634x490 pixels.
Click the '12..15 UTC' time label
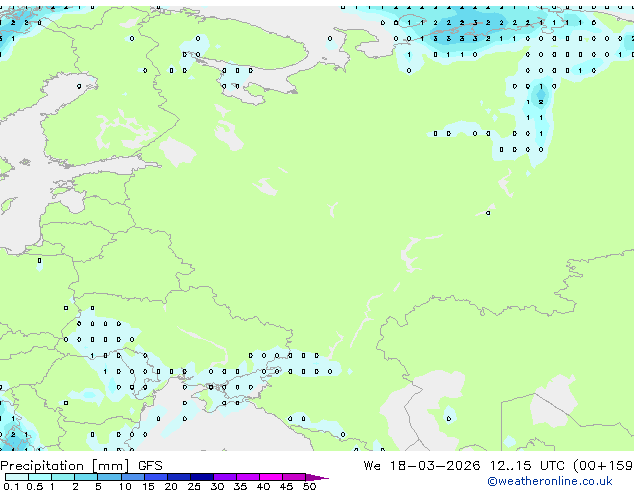pyautogui.click(x=527, y=466)
